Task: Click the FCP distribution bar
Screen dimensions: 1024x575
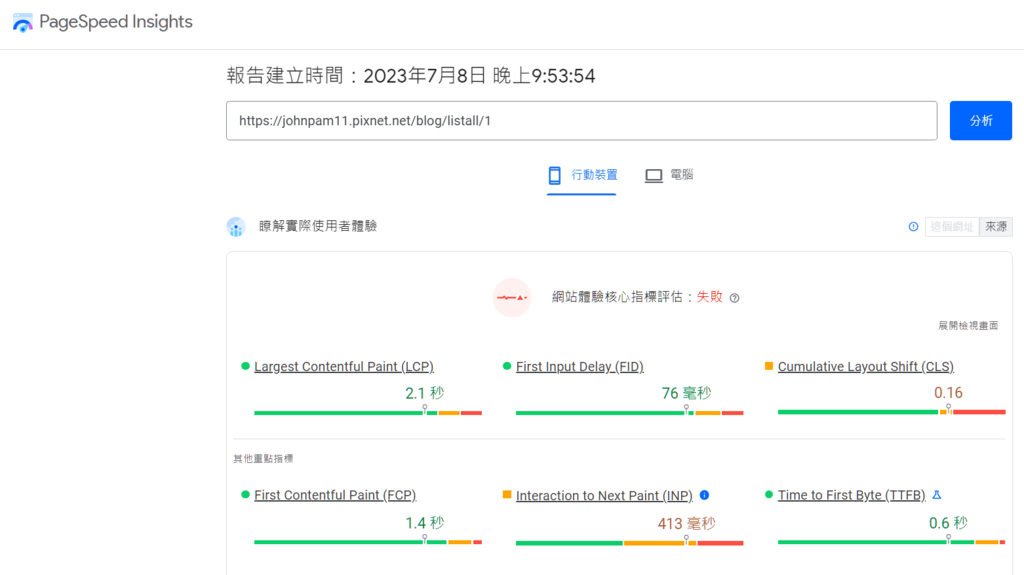Action: point(368,542)
